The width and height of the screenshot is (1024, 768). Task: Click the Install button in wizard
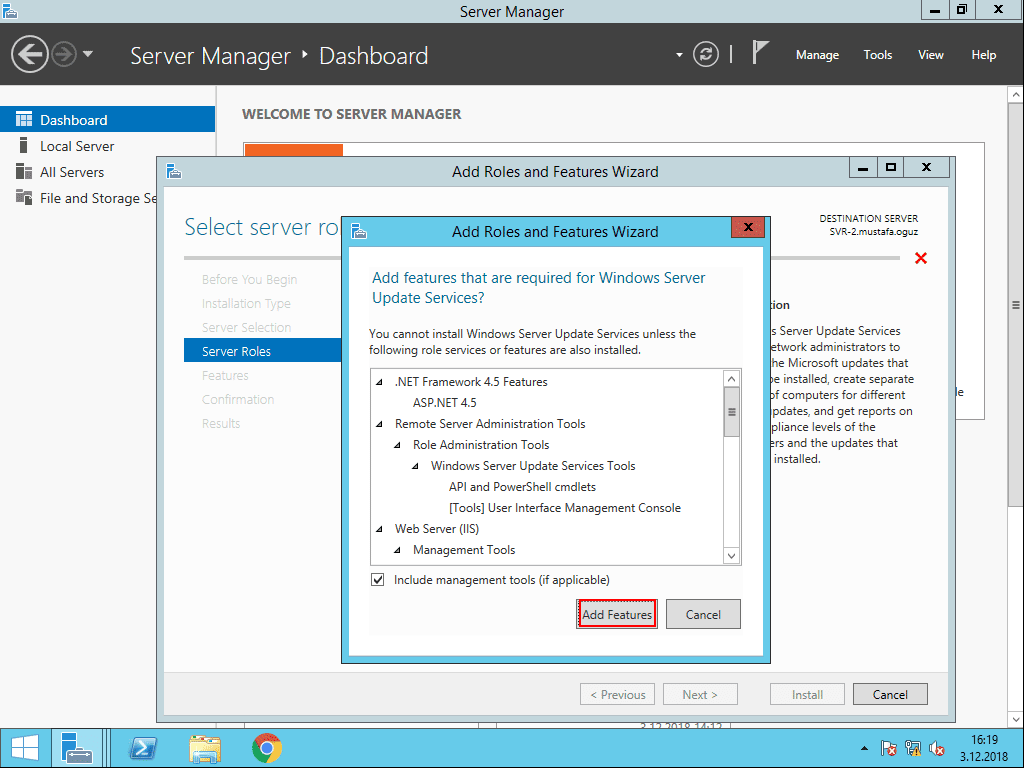807,694
